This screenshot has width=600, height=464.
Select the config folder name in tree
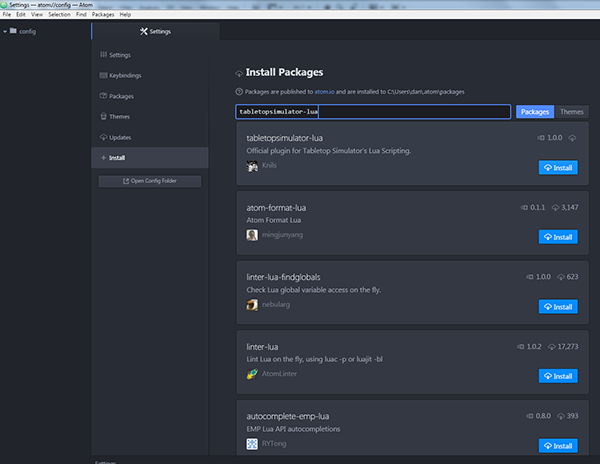pos(28,31)
